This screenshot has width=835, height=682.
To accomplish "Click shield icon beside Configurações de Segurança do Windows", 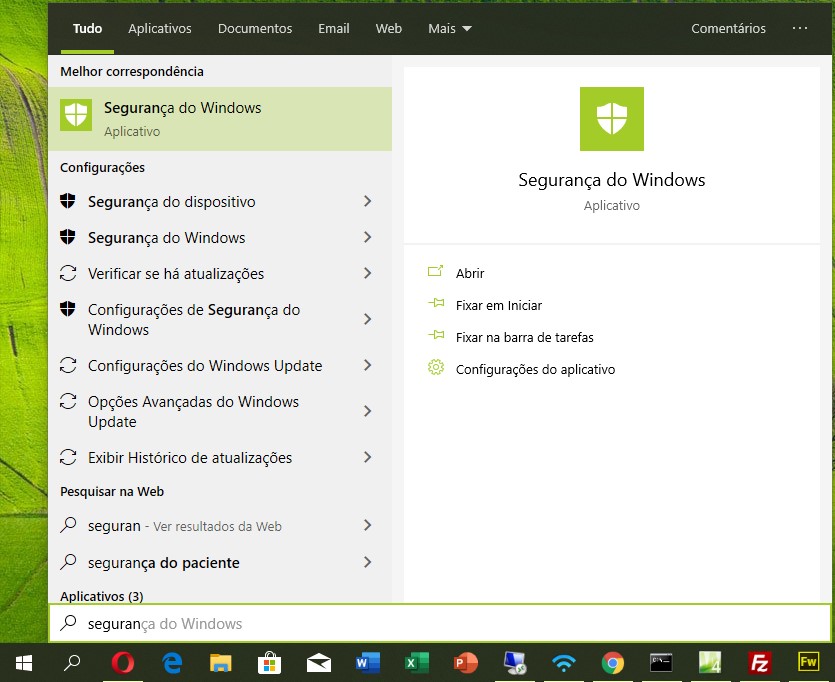I will (x=68, y=309).
